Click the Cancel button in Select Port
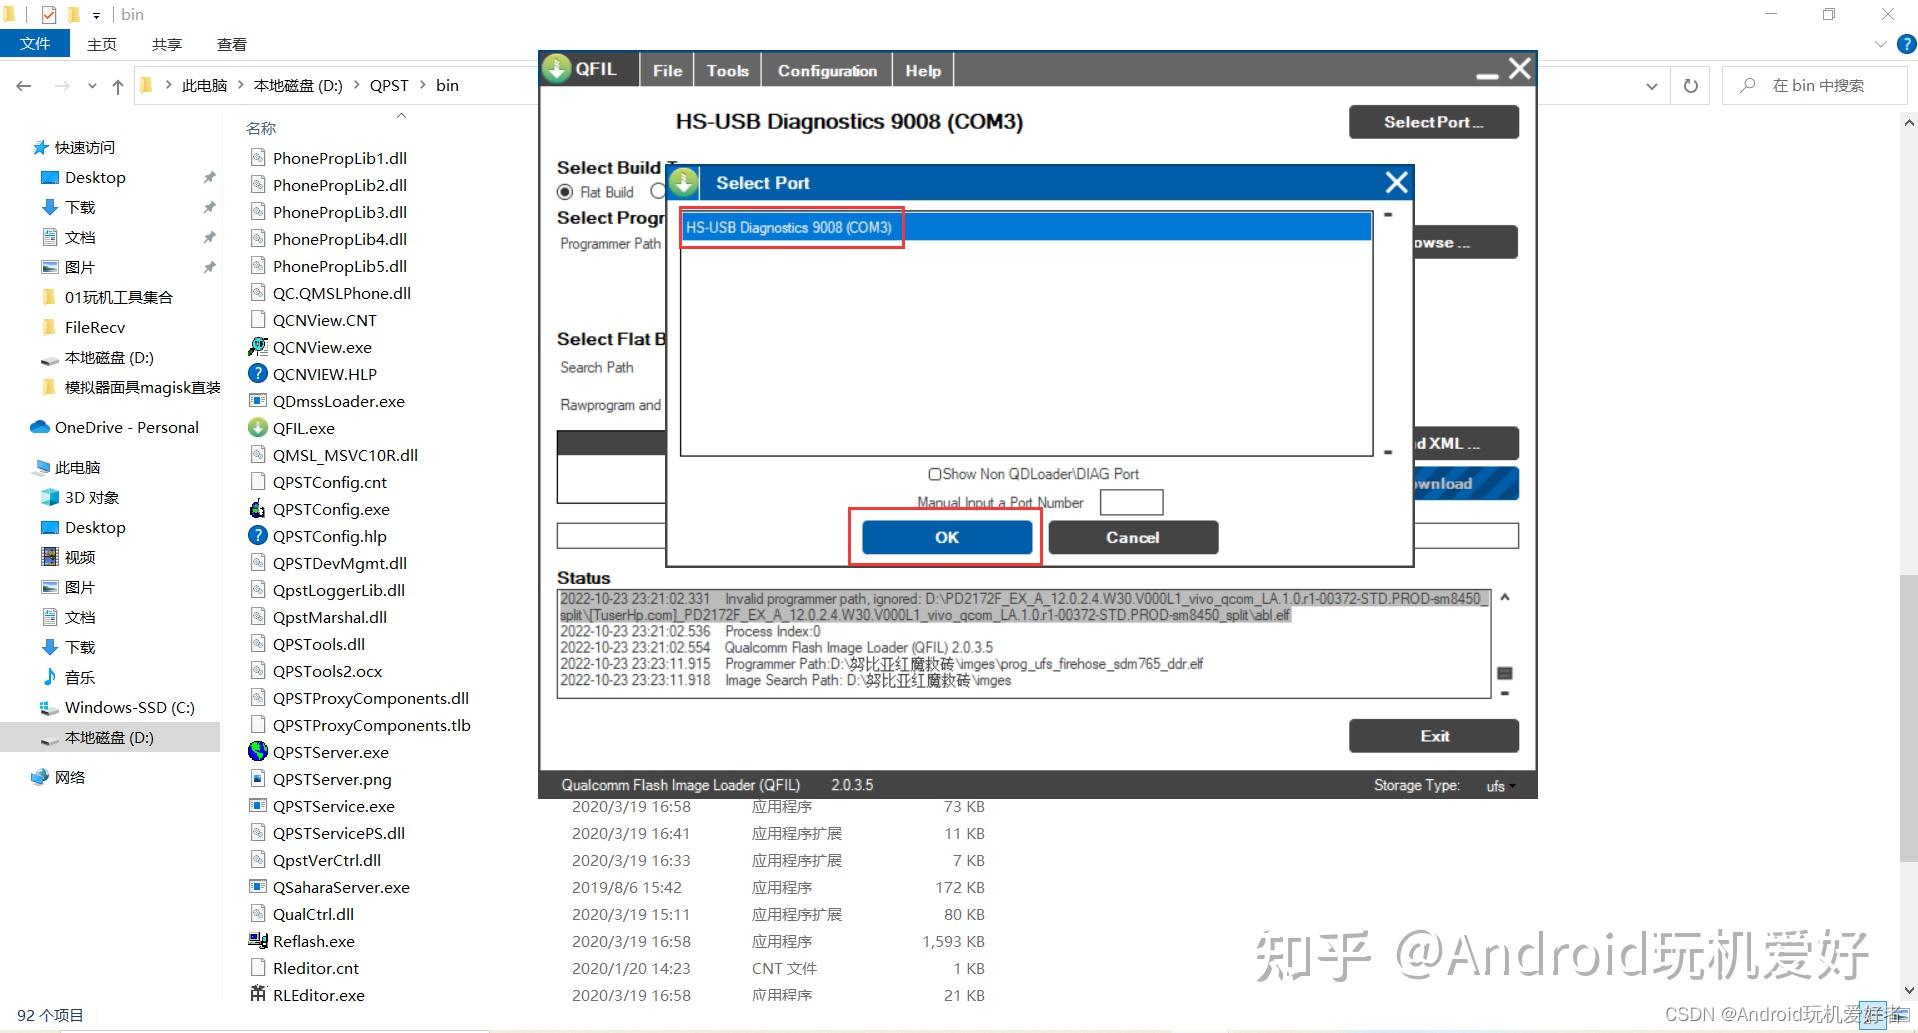 click(x=1133, y=537)
